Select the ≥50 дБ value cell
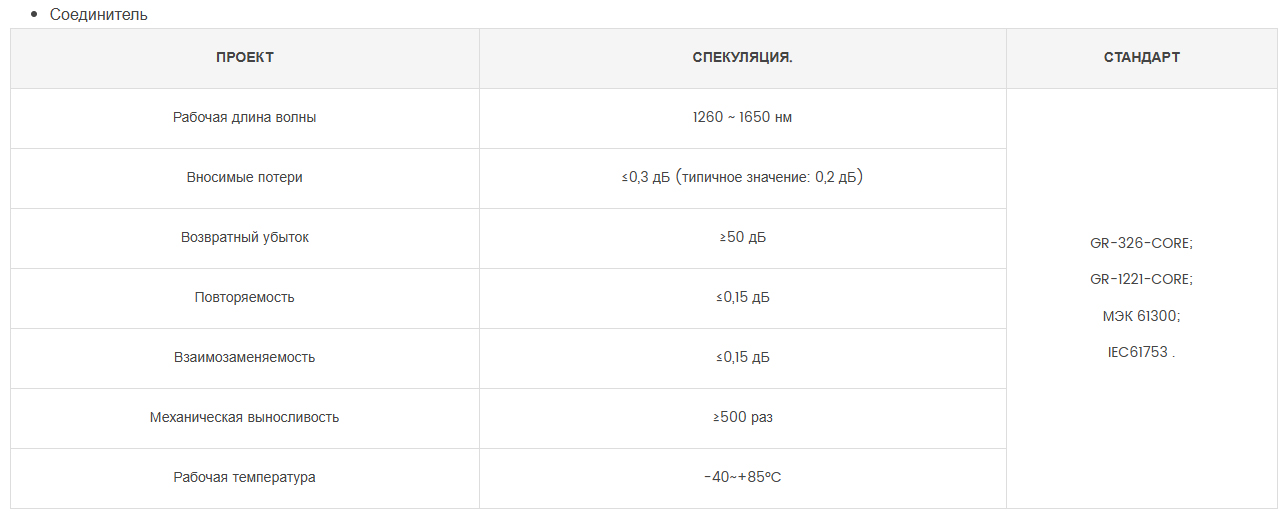This screenshot has width=1282, height=518. tap(743, 238)
